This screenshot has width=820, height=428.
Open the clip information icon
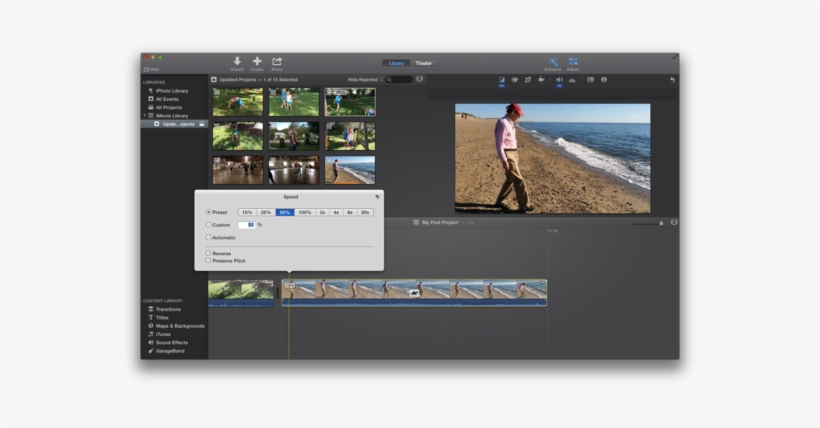[x=604, y=80]
